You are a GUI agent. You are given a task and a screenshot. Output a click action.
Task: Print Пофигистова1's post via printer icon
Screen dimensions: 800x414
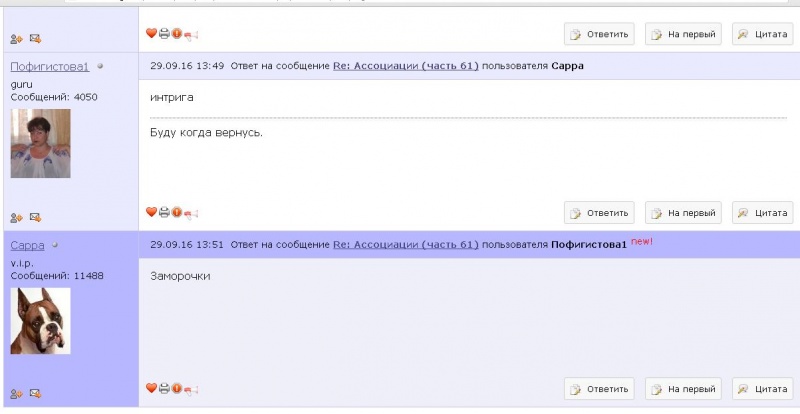pyautogui.click(x=164, y=212)
